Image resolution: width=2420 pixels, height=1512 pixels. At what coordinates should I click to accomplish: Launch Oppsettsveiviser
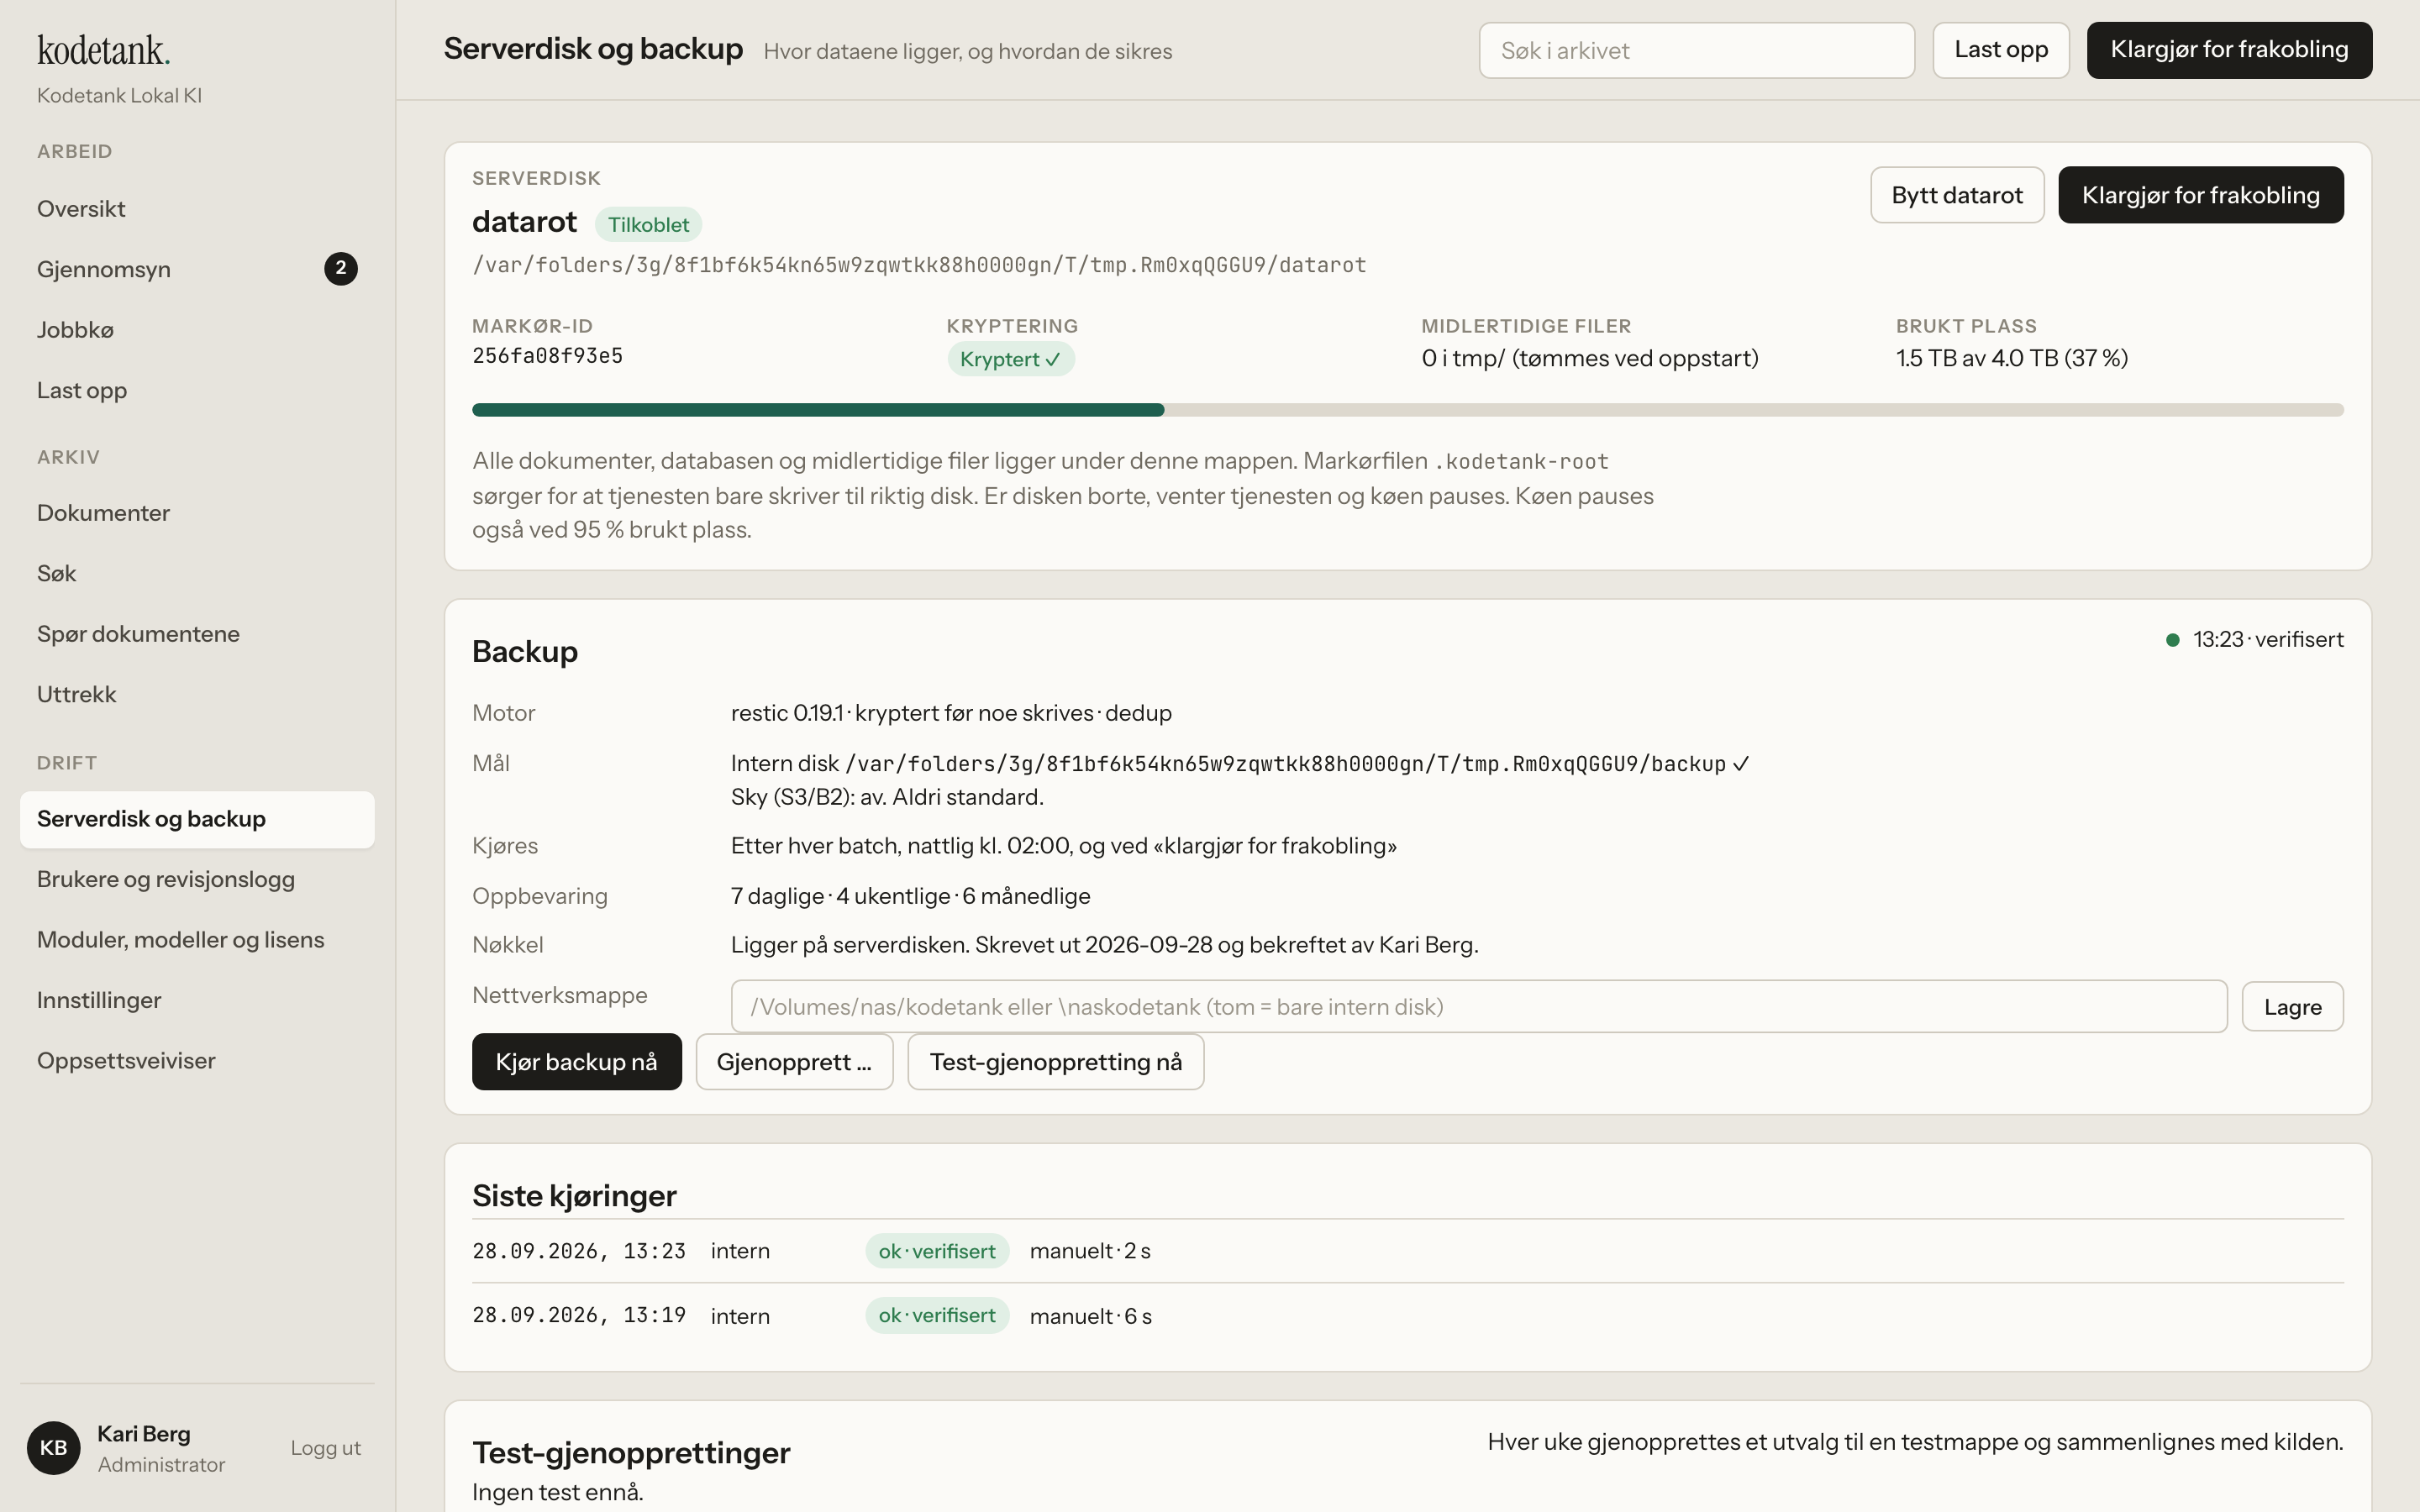197,1061
